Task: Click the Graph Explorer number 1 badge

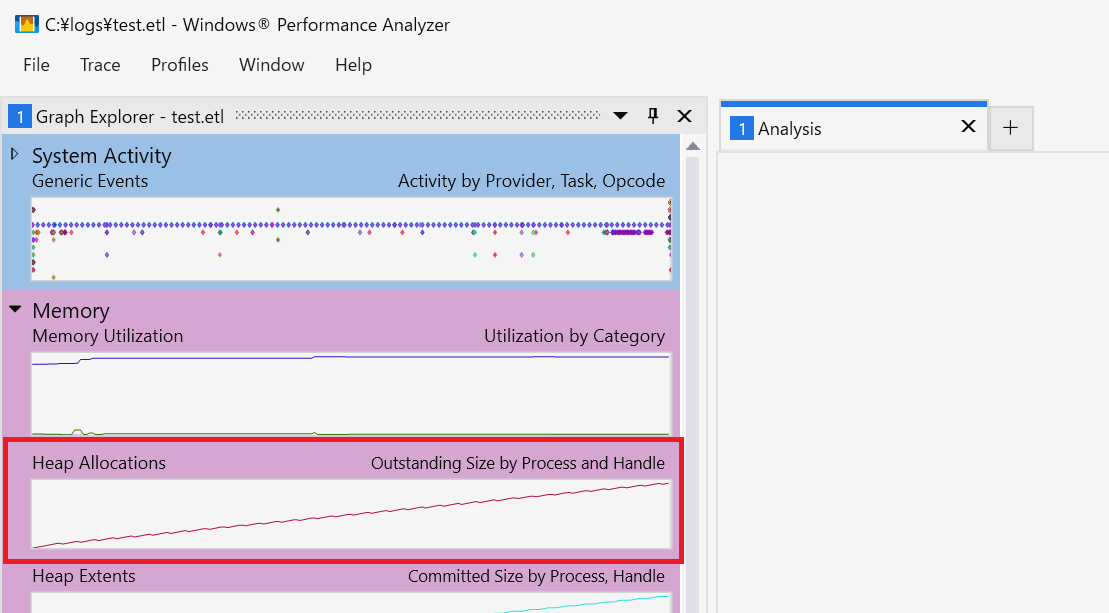Action: (x=19, y=117)
